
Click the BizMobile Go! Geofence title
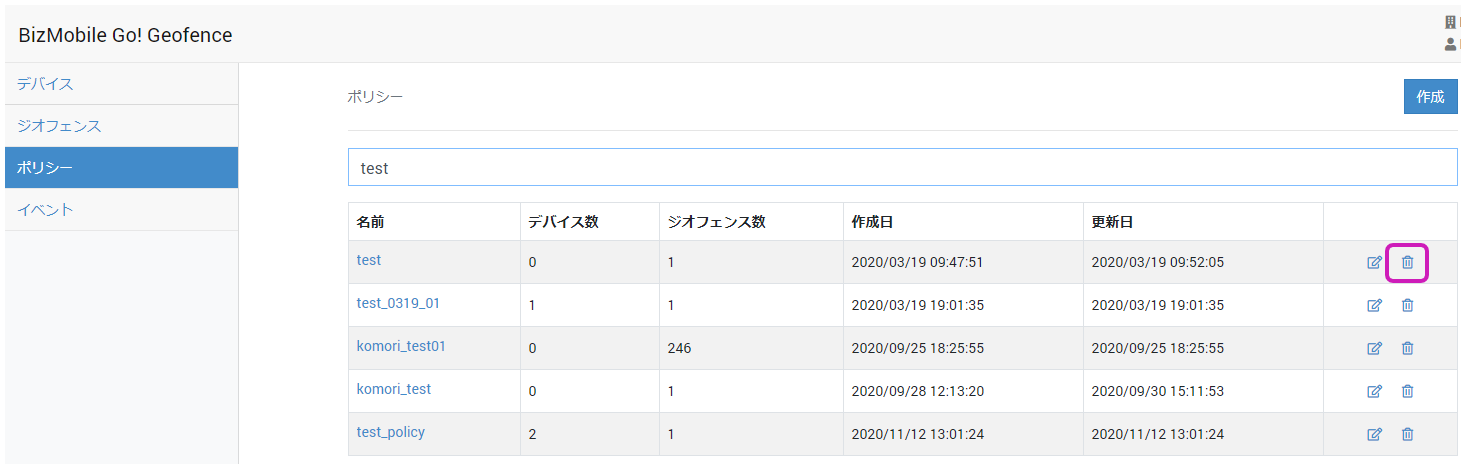pyautogui.click(x=125, y=35)
